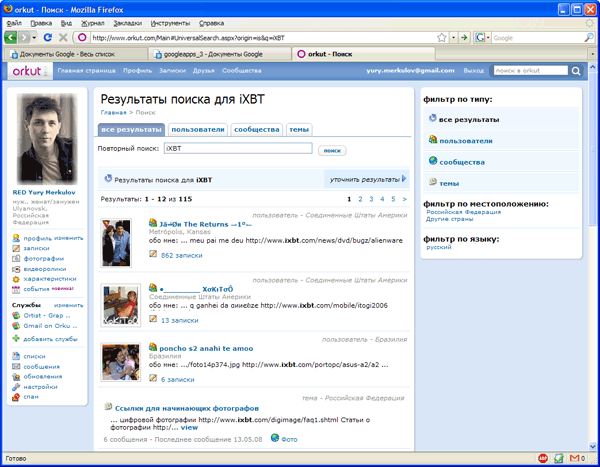Click Повторный поиск text field
This screenshot has width=600, height=467.
238,148
